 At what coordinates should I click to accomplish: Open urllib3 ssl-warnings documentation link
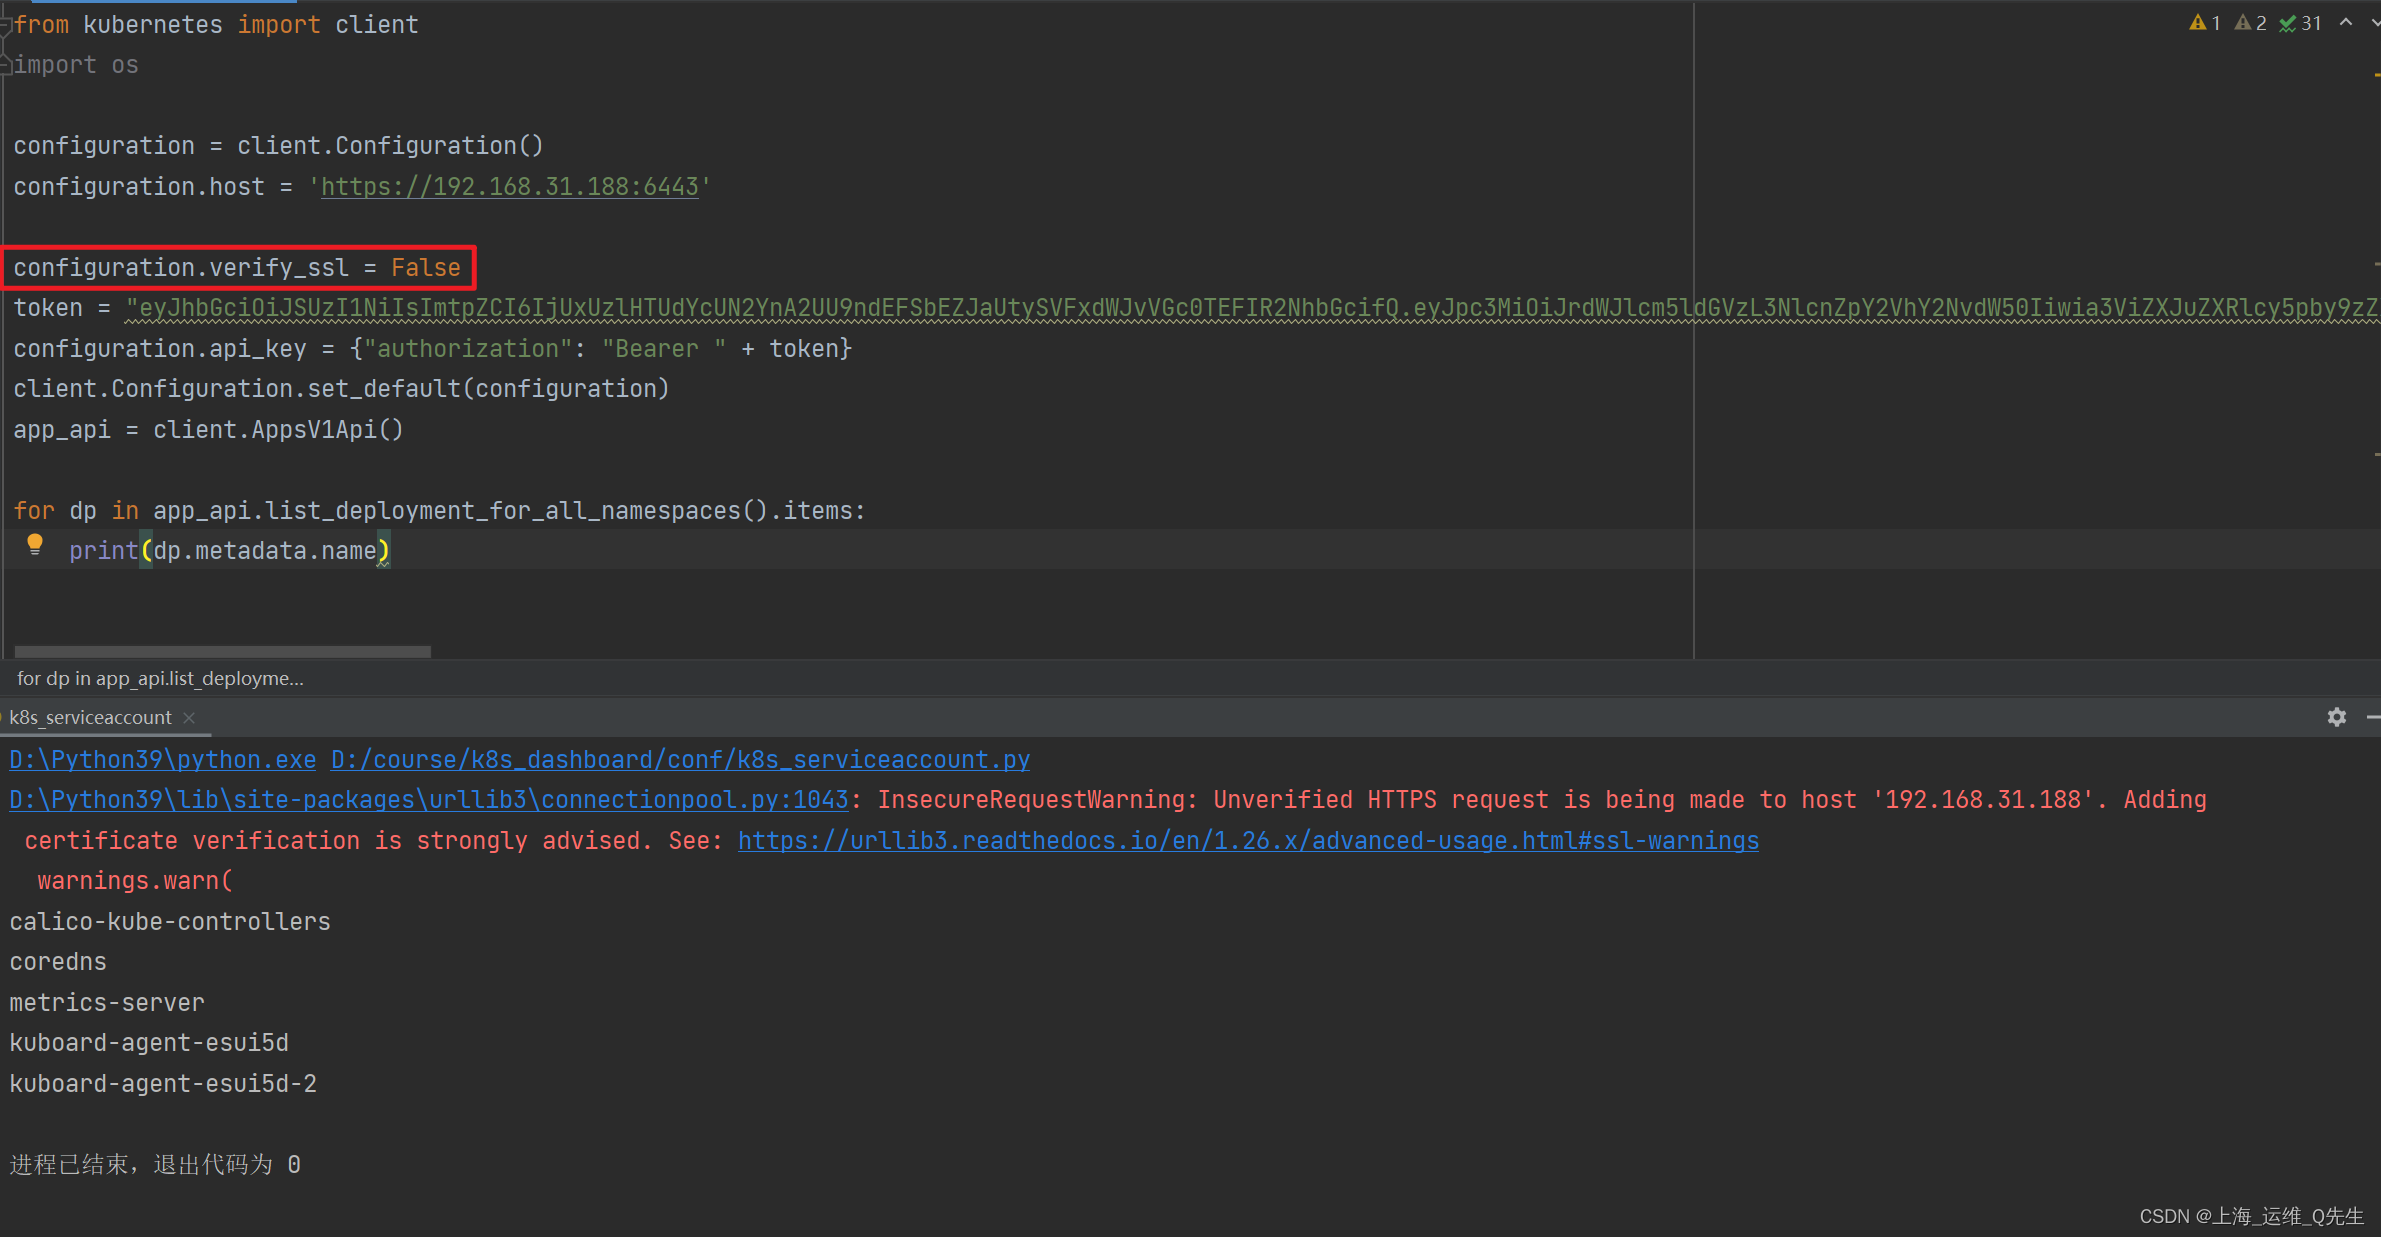(1248, 841)
